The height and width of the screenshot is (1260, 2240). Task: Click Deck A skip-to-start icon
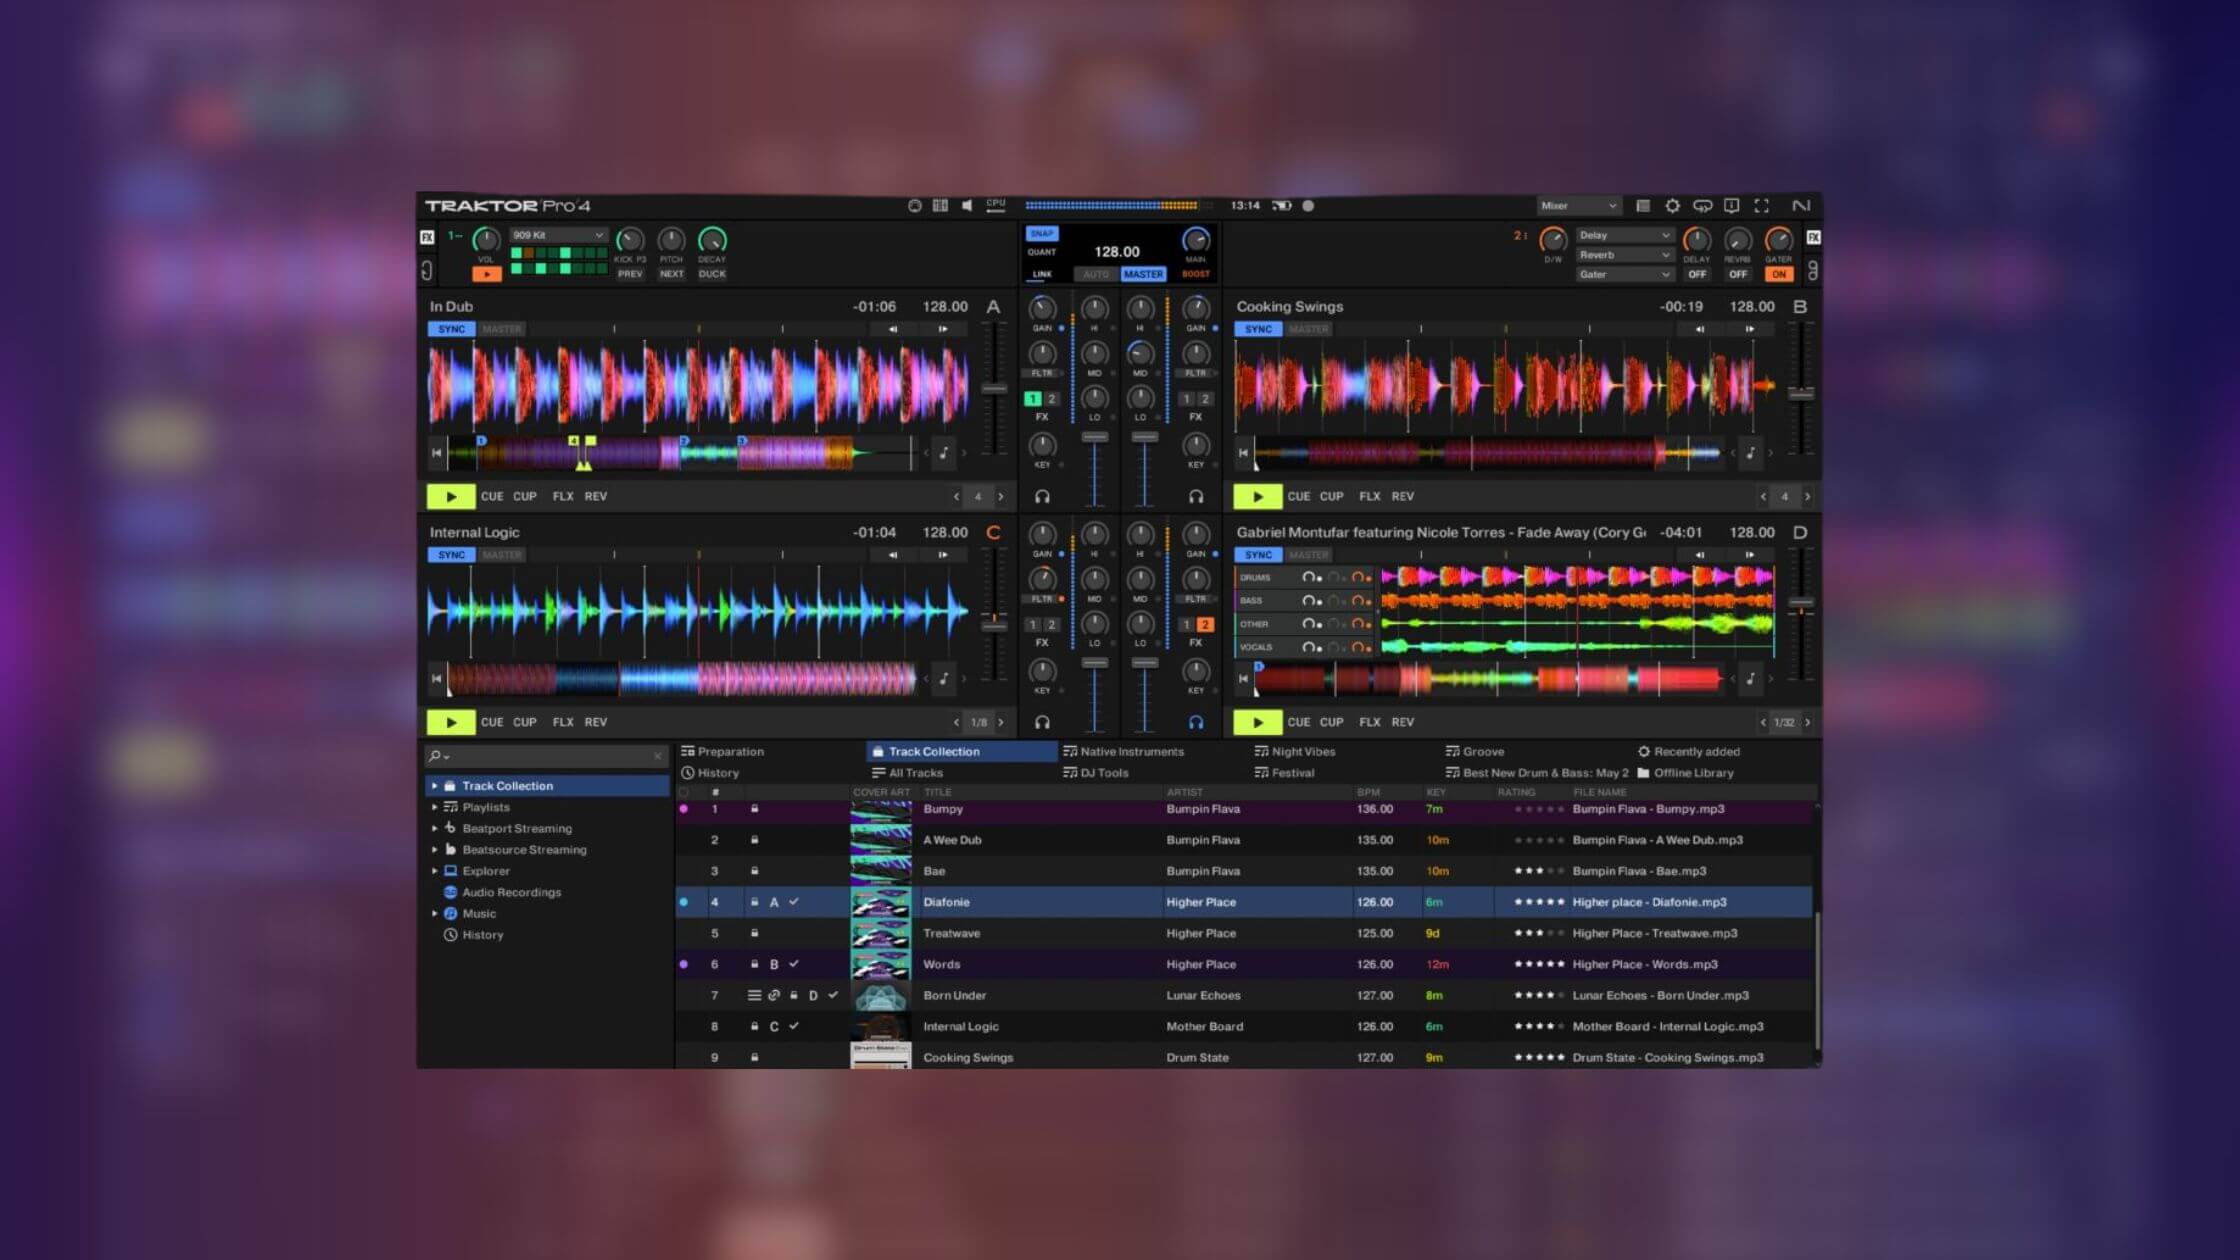point(436,453)
